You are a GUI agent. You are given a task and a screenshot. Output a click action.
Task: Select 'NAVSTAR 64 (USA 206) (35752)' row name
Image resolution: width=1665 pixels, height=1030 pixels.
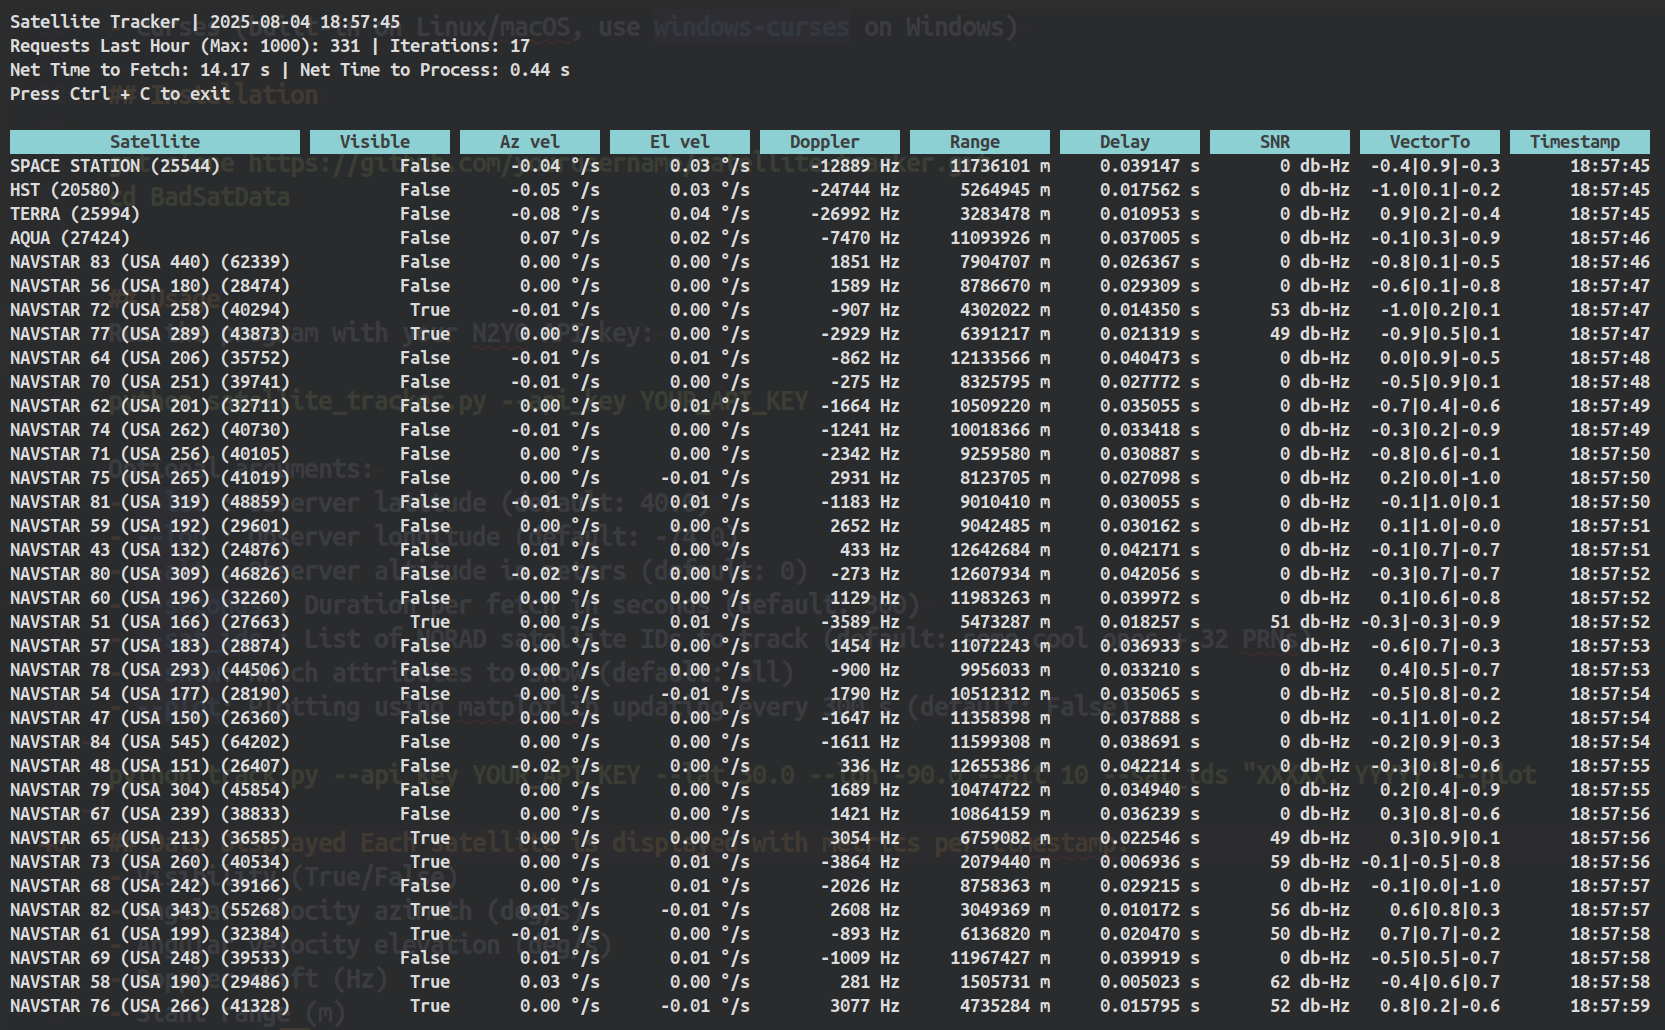(x=150, y=358)
